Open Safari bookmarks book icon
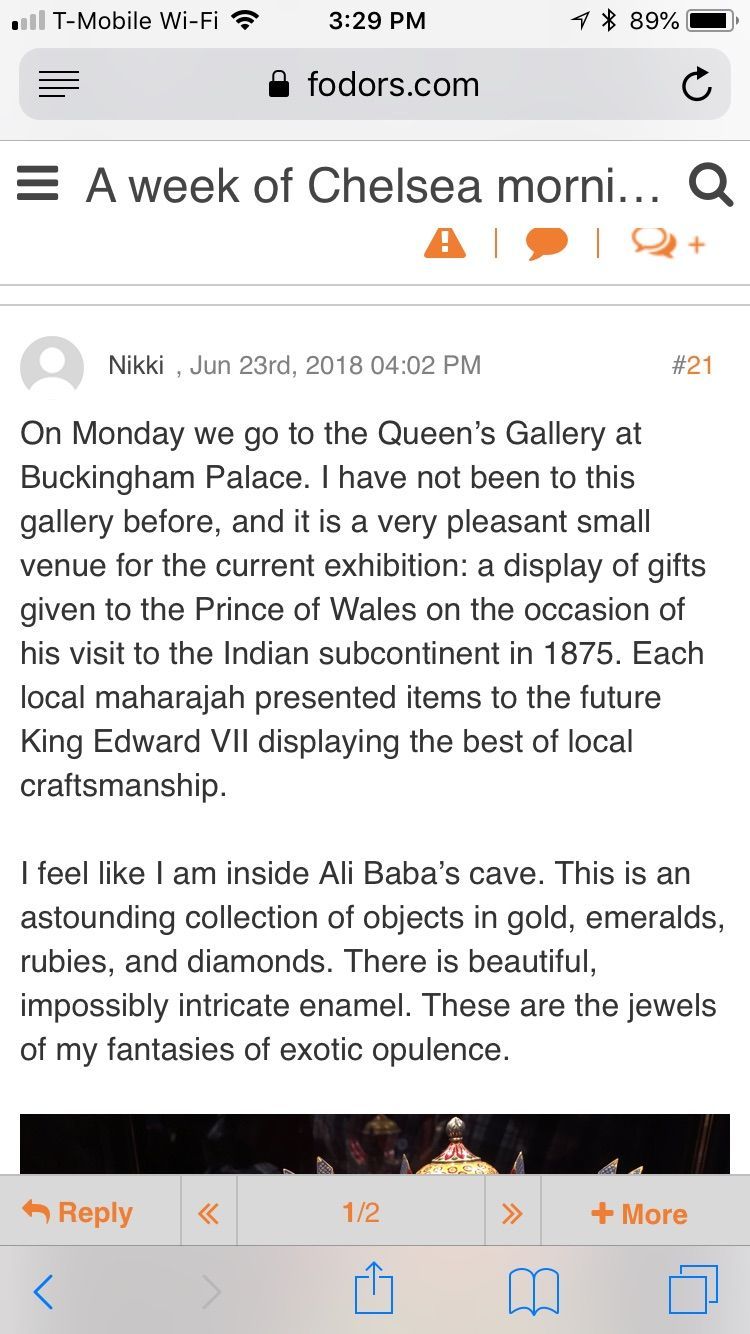This screenshot has width=750, height=1334. [534, 1291]
